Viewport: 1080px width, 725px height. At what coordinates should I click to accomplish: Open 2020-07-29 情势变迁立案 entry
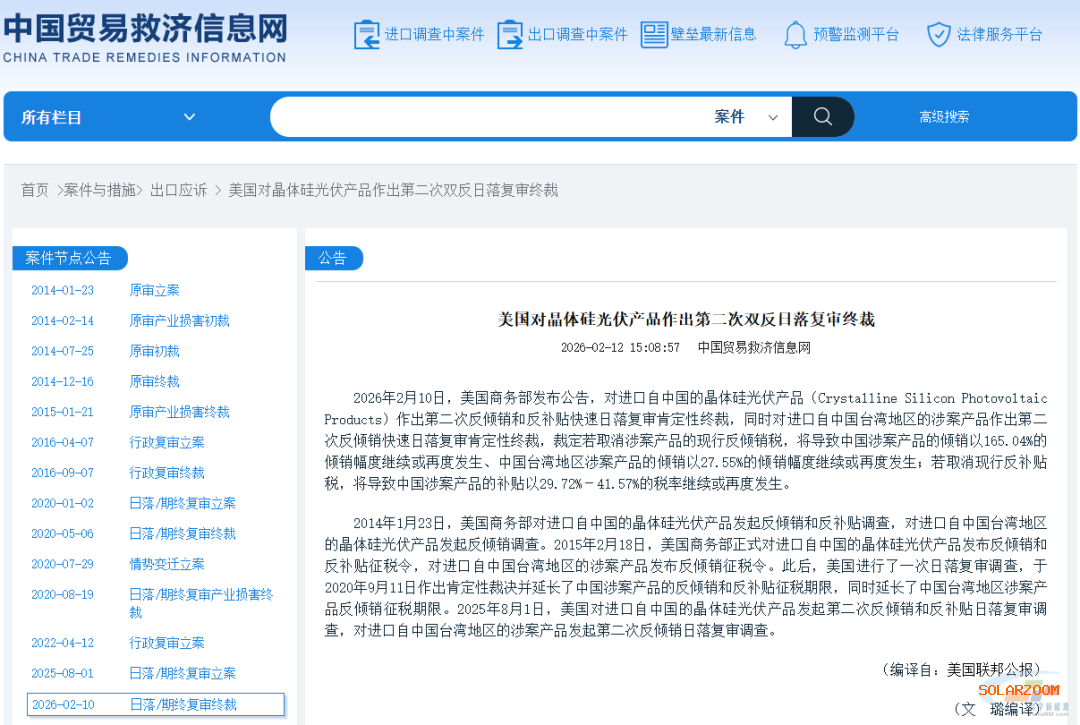(166, 564)
